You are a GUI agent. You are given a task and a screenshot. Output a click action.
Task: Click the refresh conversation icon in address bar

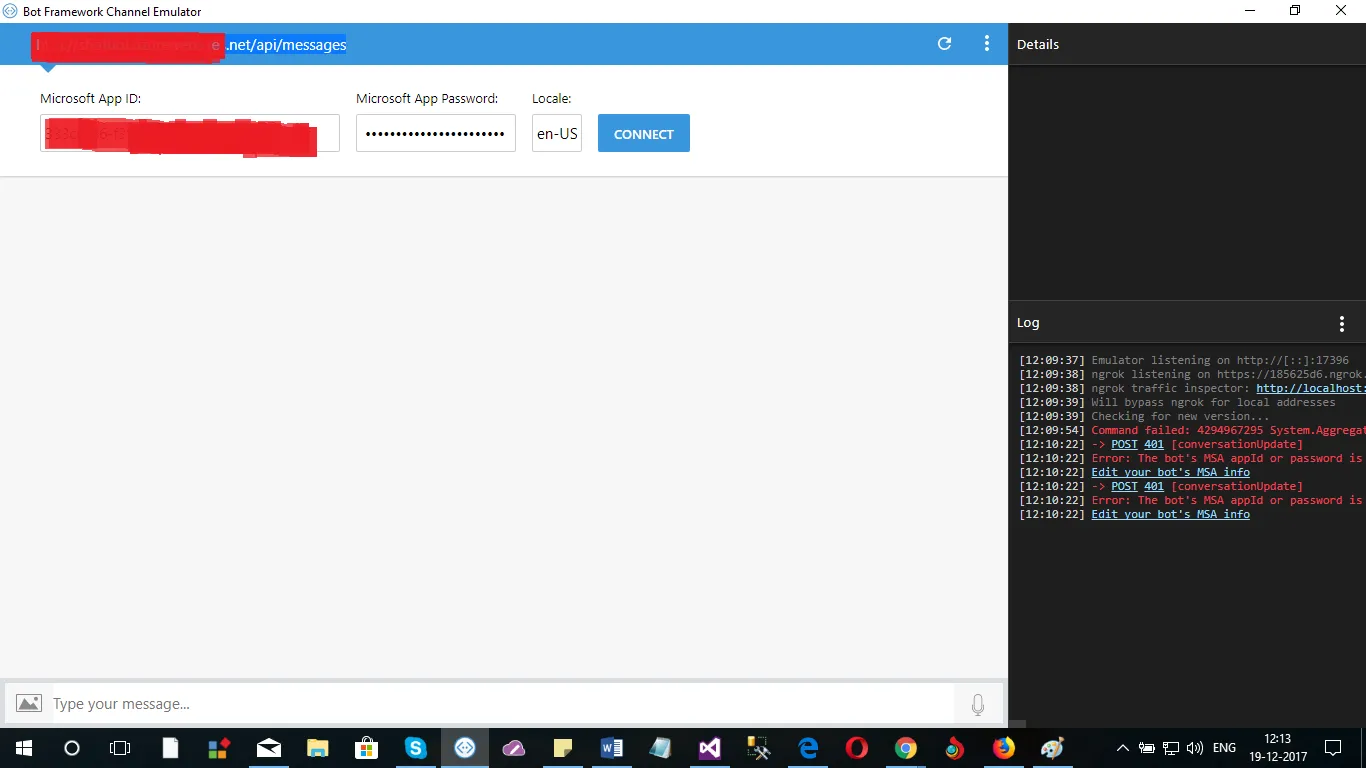[944, 44]
